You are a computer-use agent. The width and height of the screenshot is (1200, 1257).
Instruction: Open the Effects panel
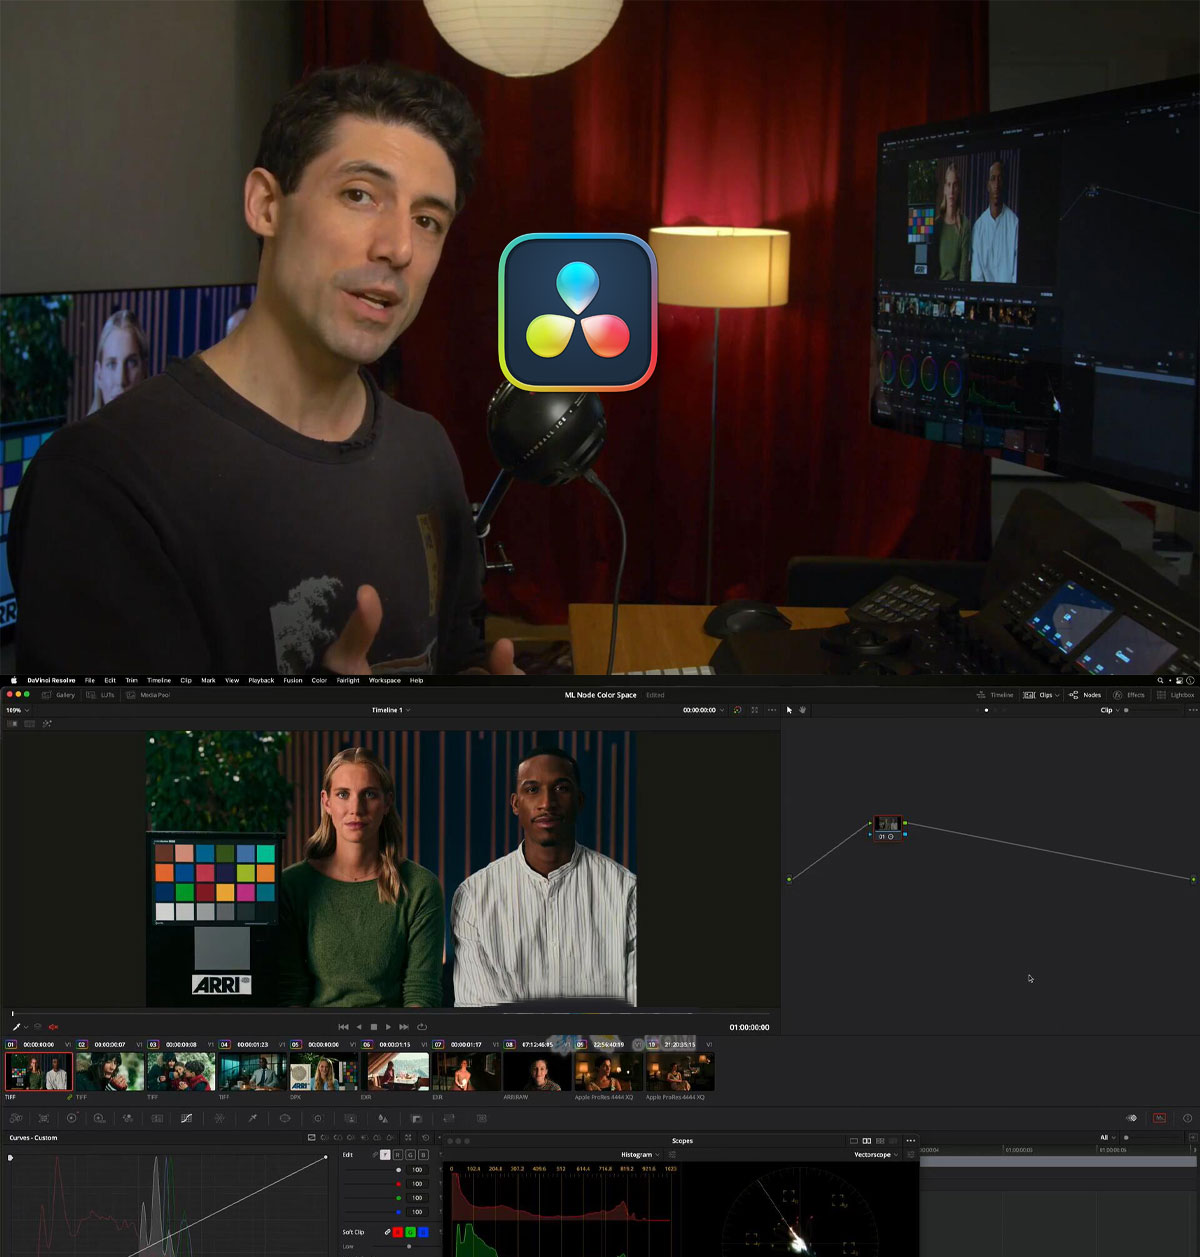click(x=1129, y=695)
